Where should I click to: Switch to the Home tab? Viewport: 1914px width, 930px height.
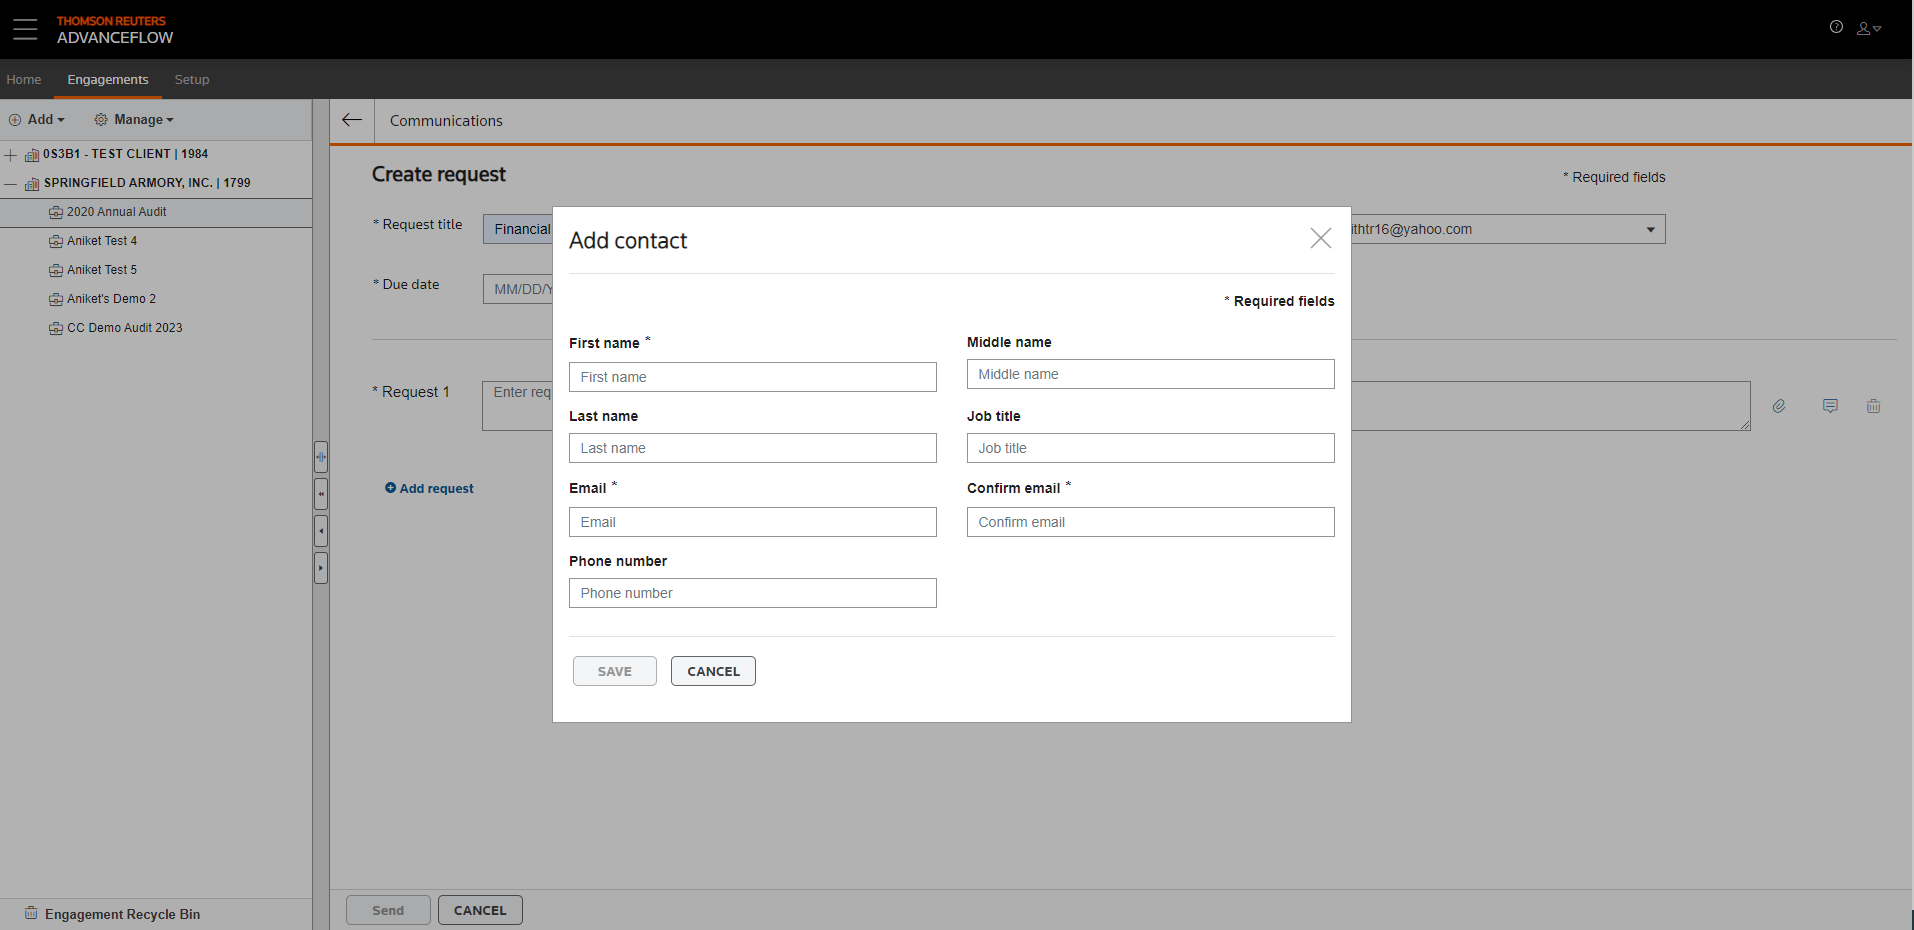(24, 80)
